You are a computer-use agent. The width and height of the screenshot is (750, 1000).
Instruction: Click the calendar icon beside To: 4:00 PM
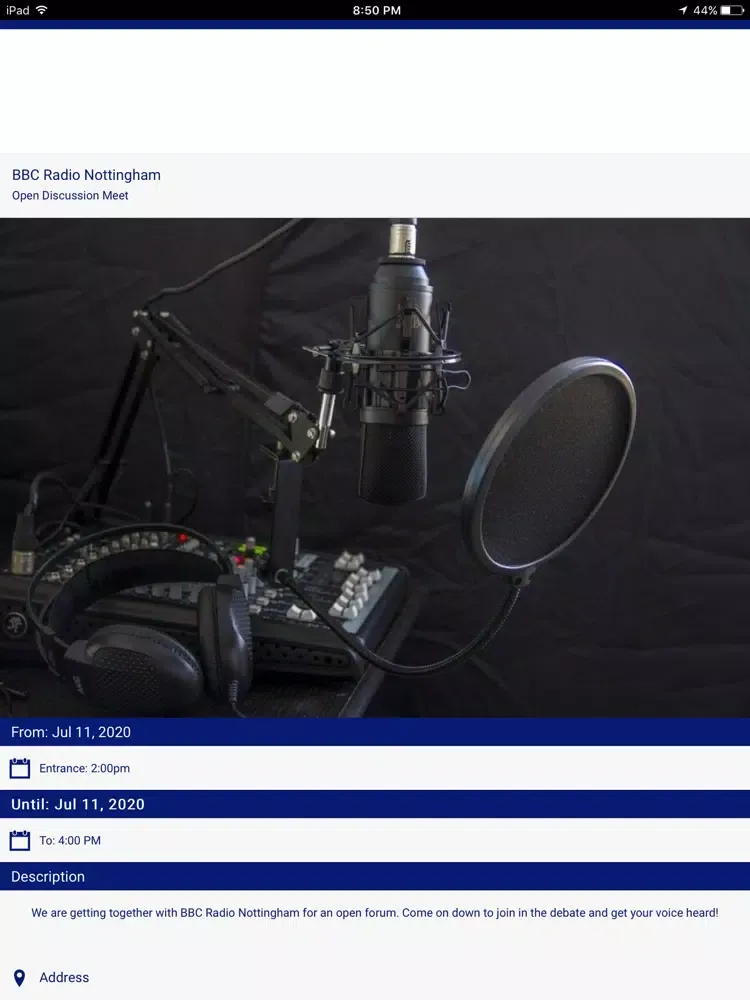[20, 840]
